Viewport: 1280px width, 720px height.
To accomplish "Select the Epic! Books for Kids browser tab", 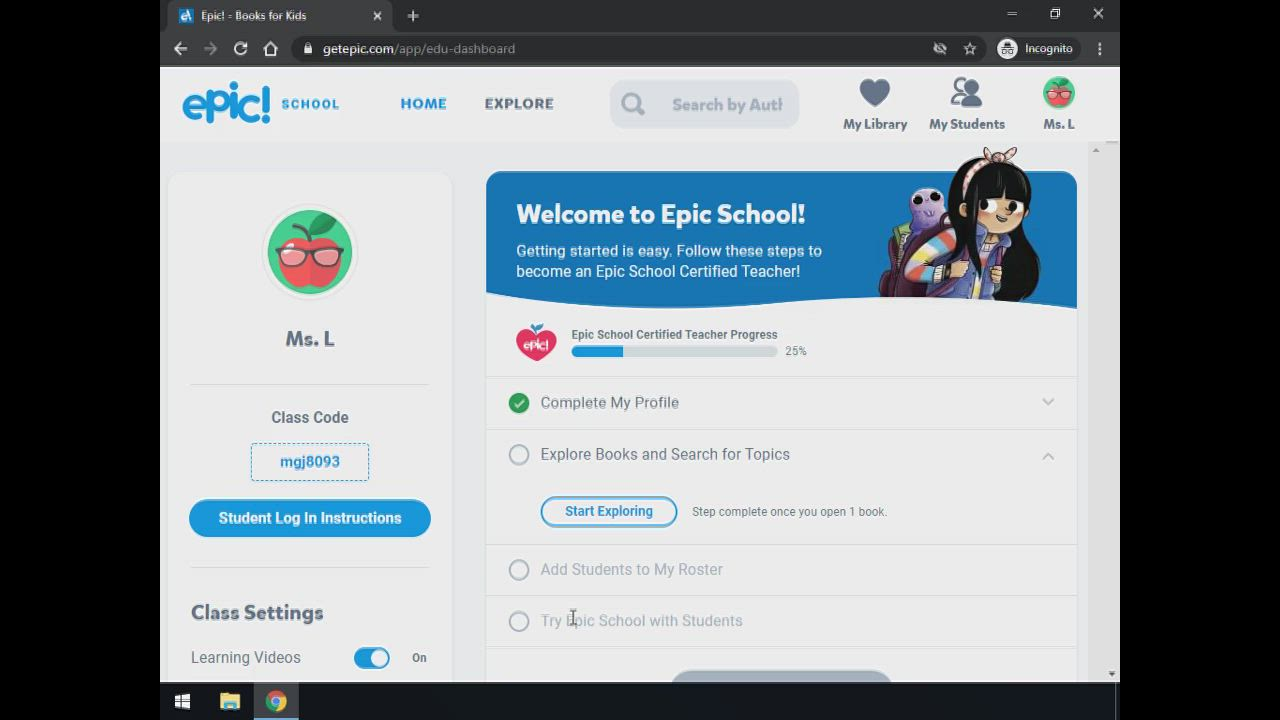I will (280, 15).
